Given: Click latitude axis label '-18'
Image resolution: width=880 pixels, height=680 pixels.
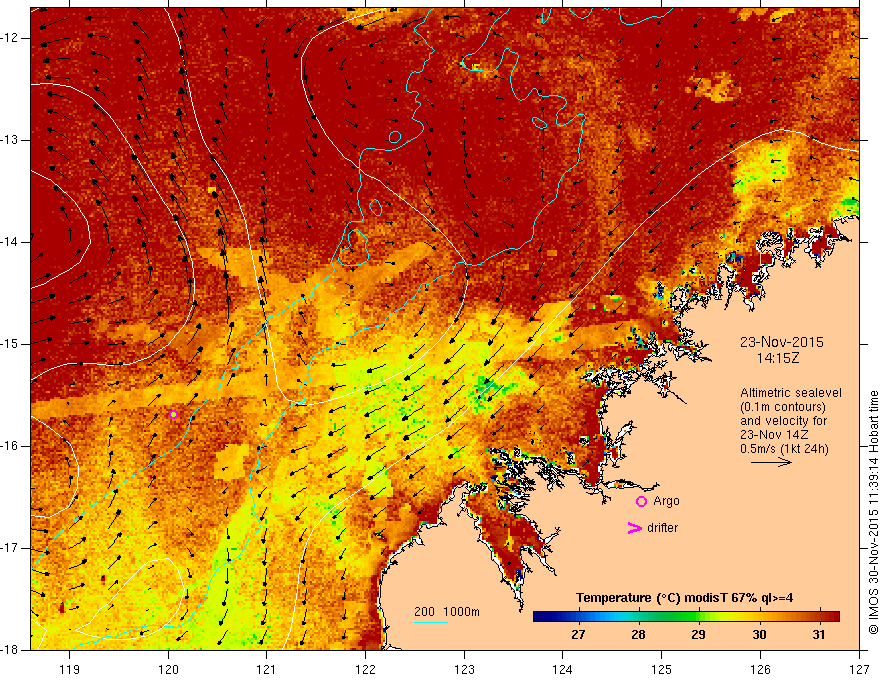Looking at the screenshot, I should tap(10, 650).
